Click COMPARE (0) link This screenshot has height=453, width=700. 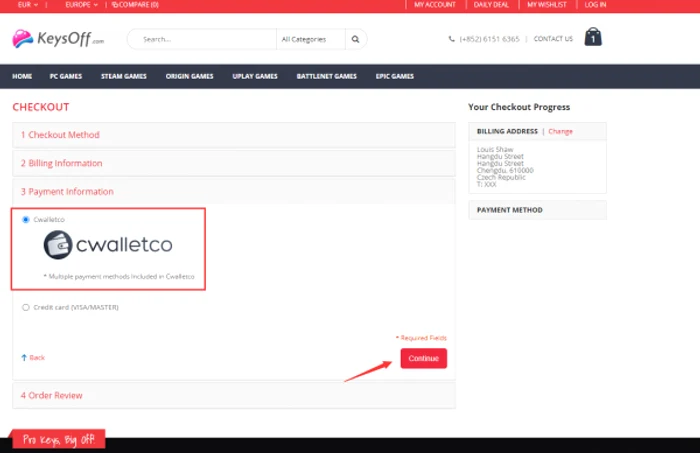(x=135, y=5)
